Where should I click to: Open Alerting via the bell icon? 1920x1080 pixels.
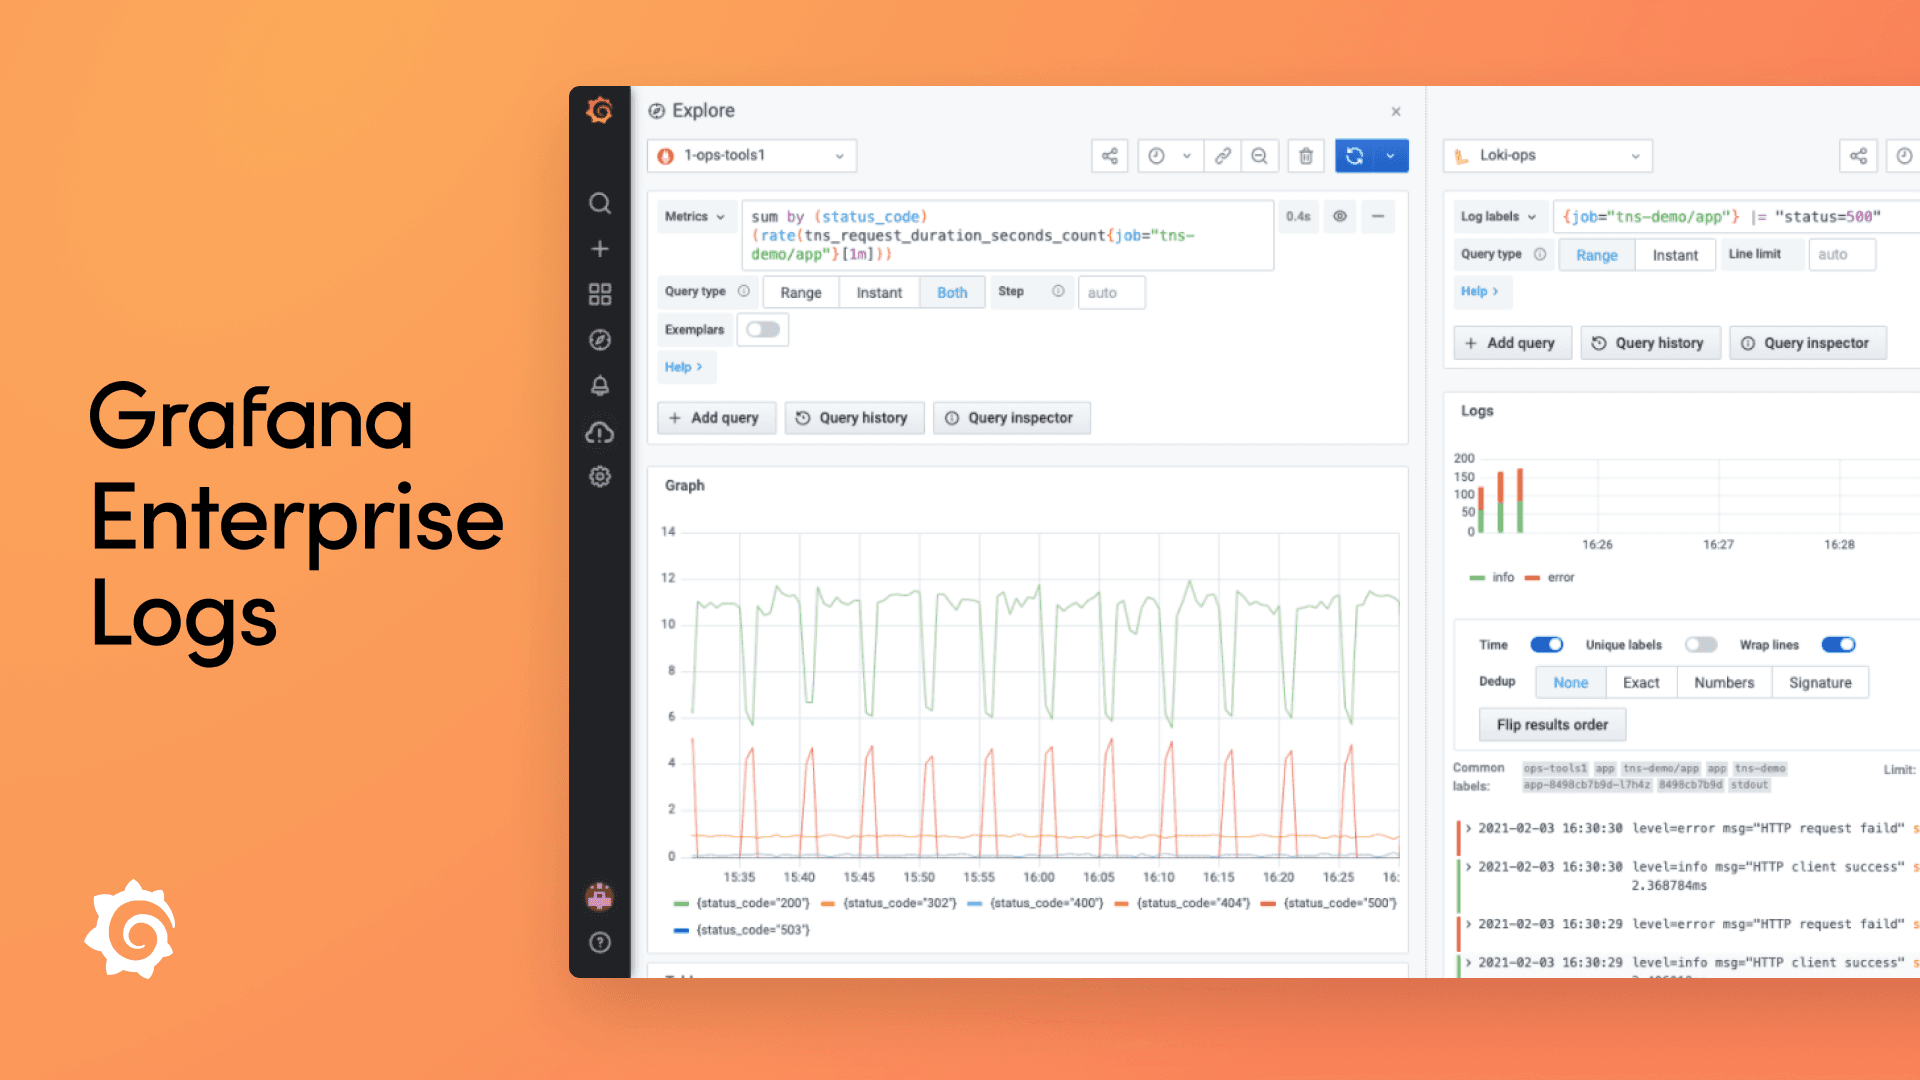599,386
